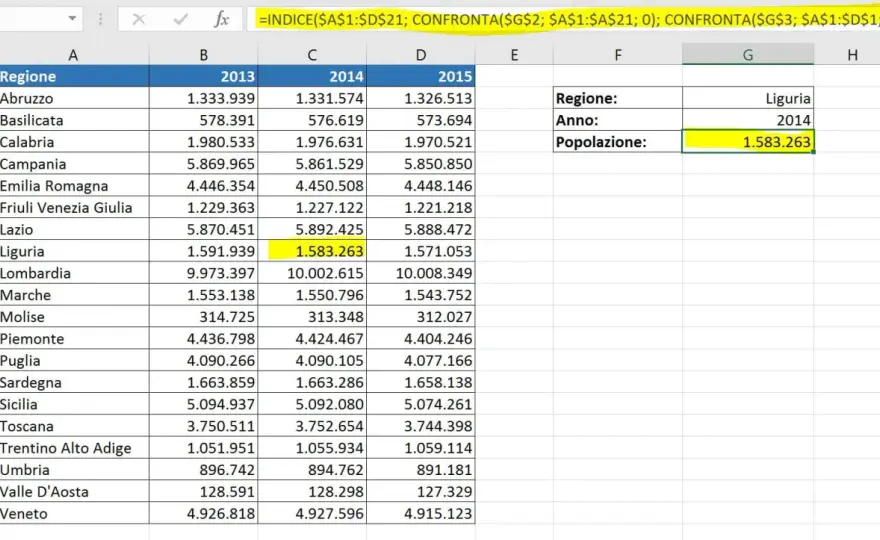Select the Toscana cell
This screenshot has height=540, width=880.
tap(75, 427)
